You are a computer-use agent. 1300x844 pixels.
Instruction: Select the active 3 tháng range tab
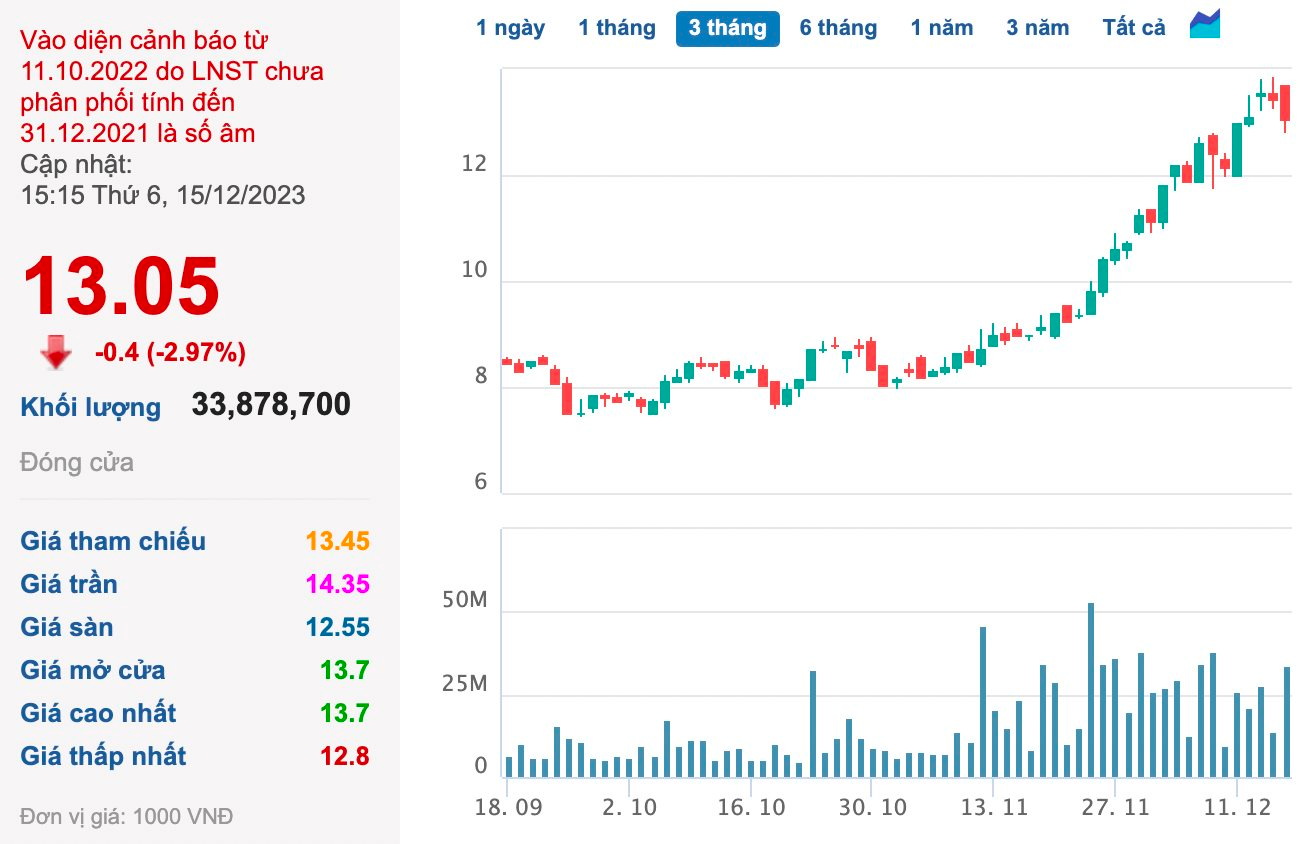click(x=728, y=28)
